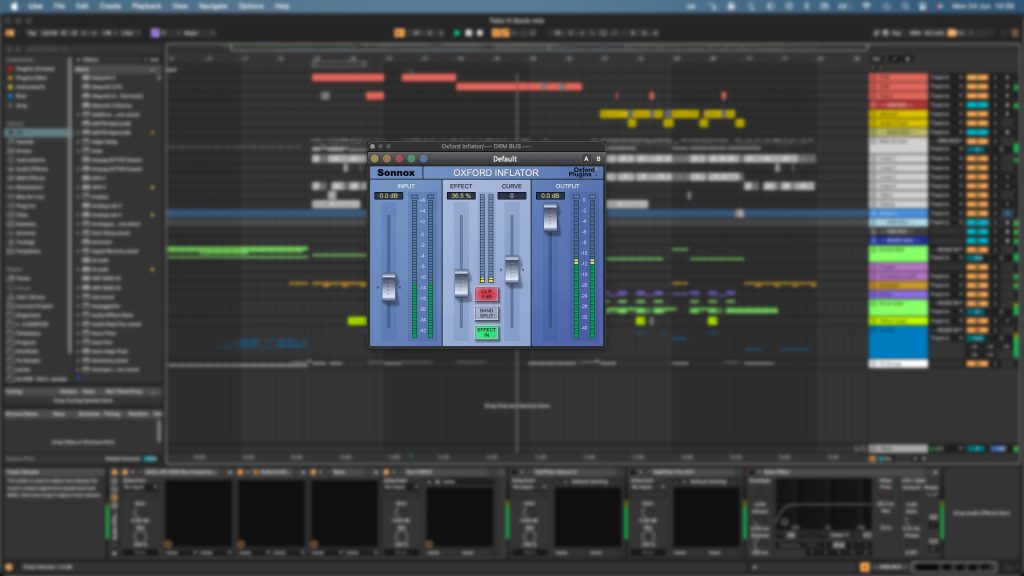Enable the Band Split button

coord(486,313)
